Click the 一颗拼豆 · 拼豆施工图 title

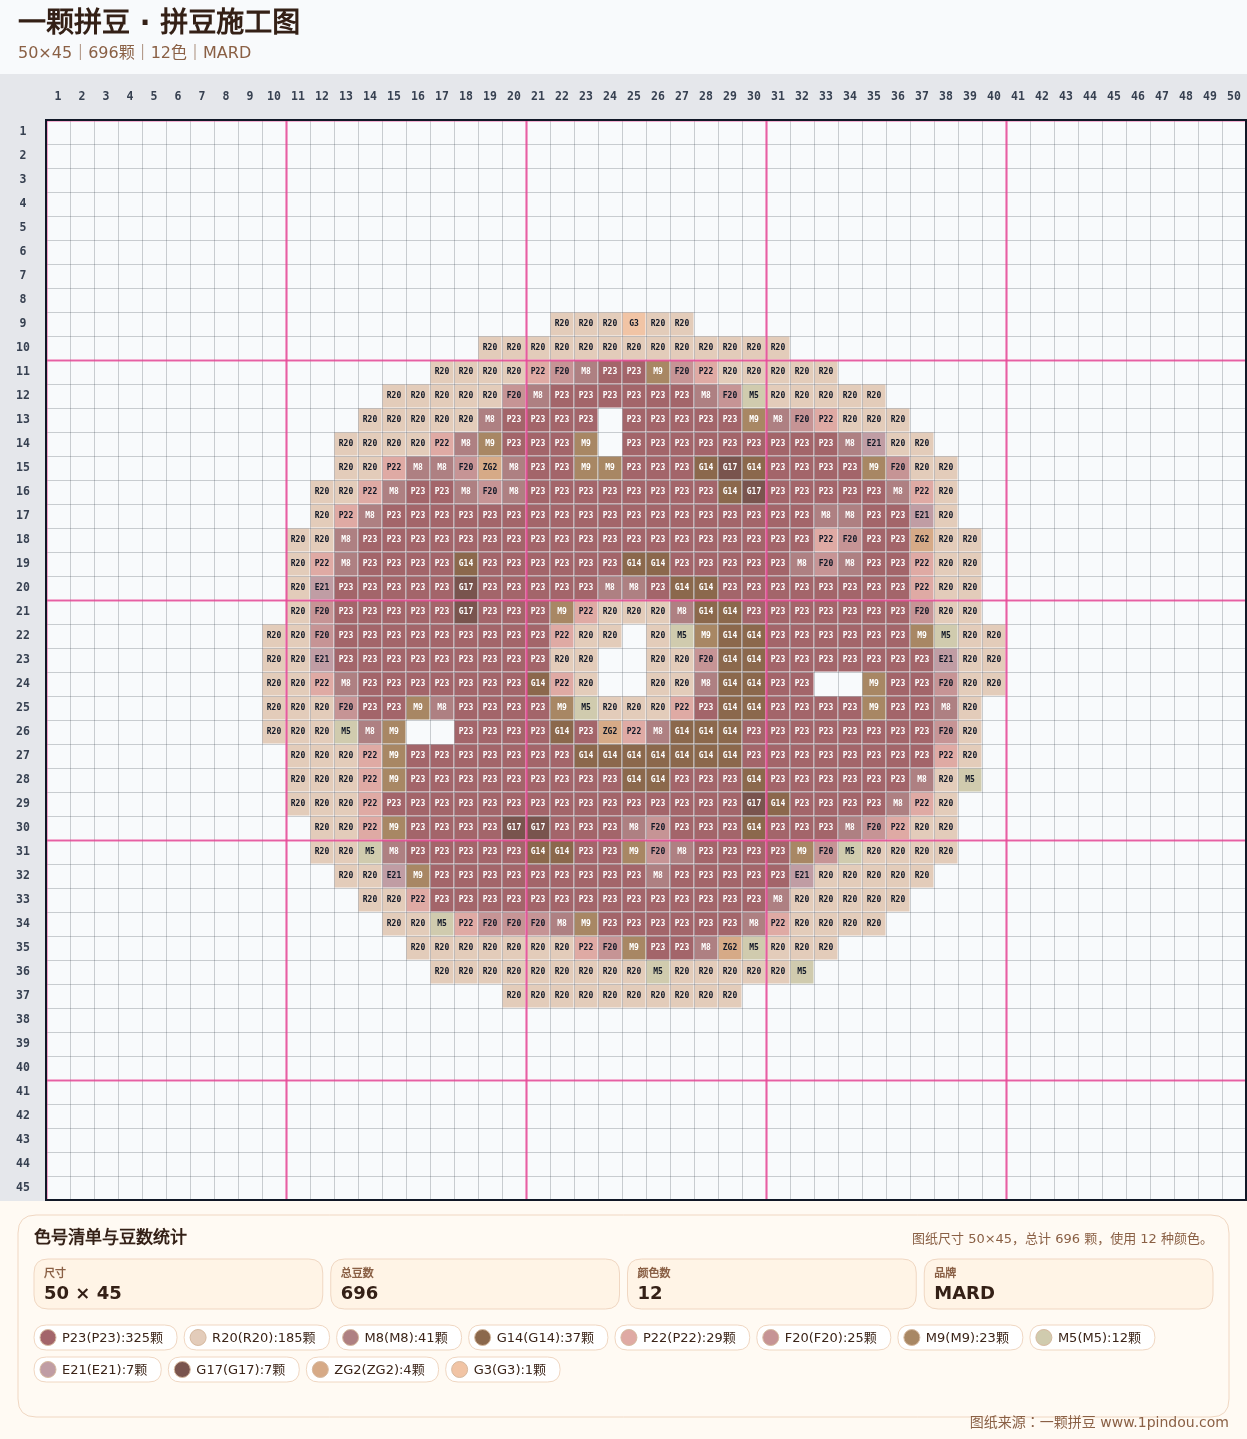click(159, 22)
